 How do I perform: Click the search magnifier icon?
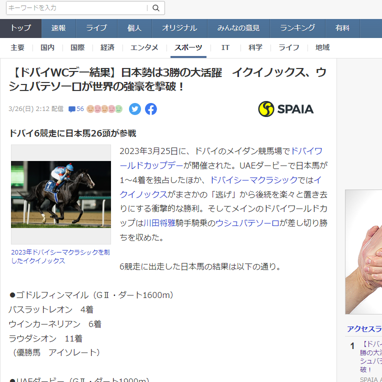click(156, 8)
